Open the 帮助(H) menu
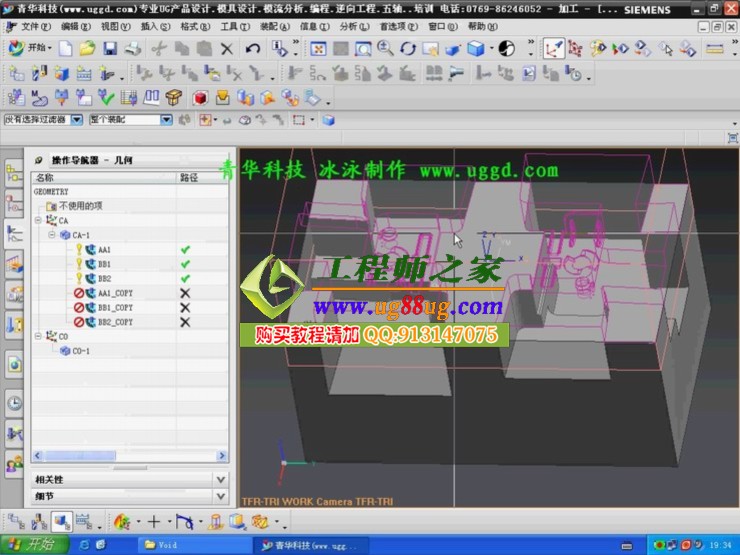The image size is (740, 555). pos(483,27)
